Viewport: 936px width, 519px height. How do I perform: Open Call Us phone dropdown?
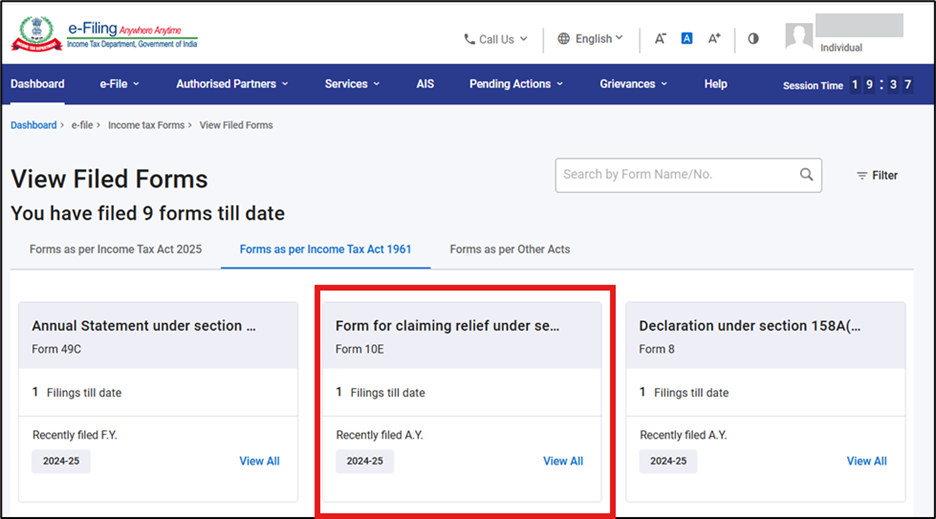click(495, 39)
